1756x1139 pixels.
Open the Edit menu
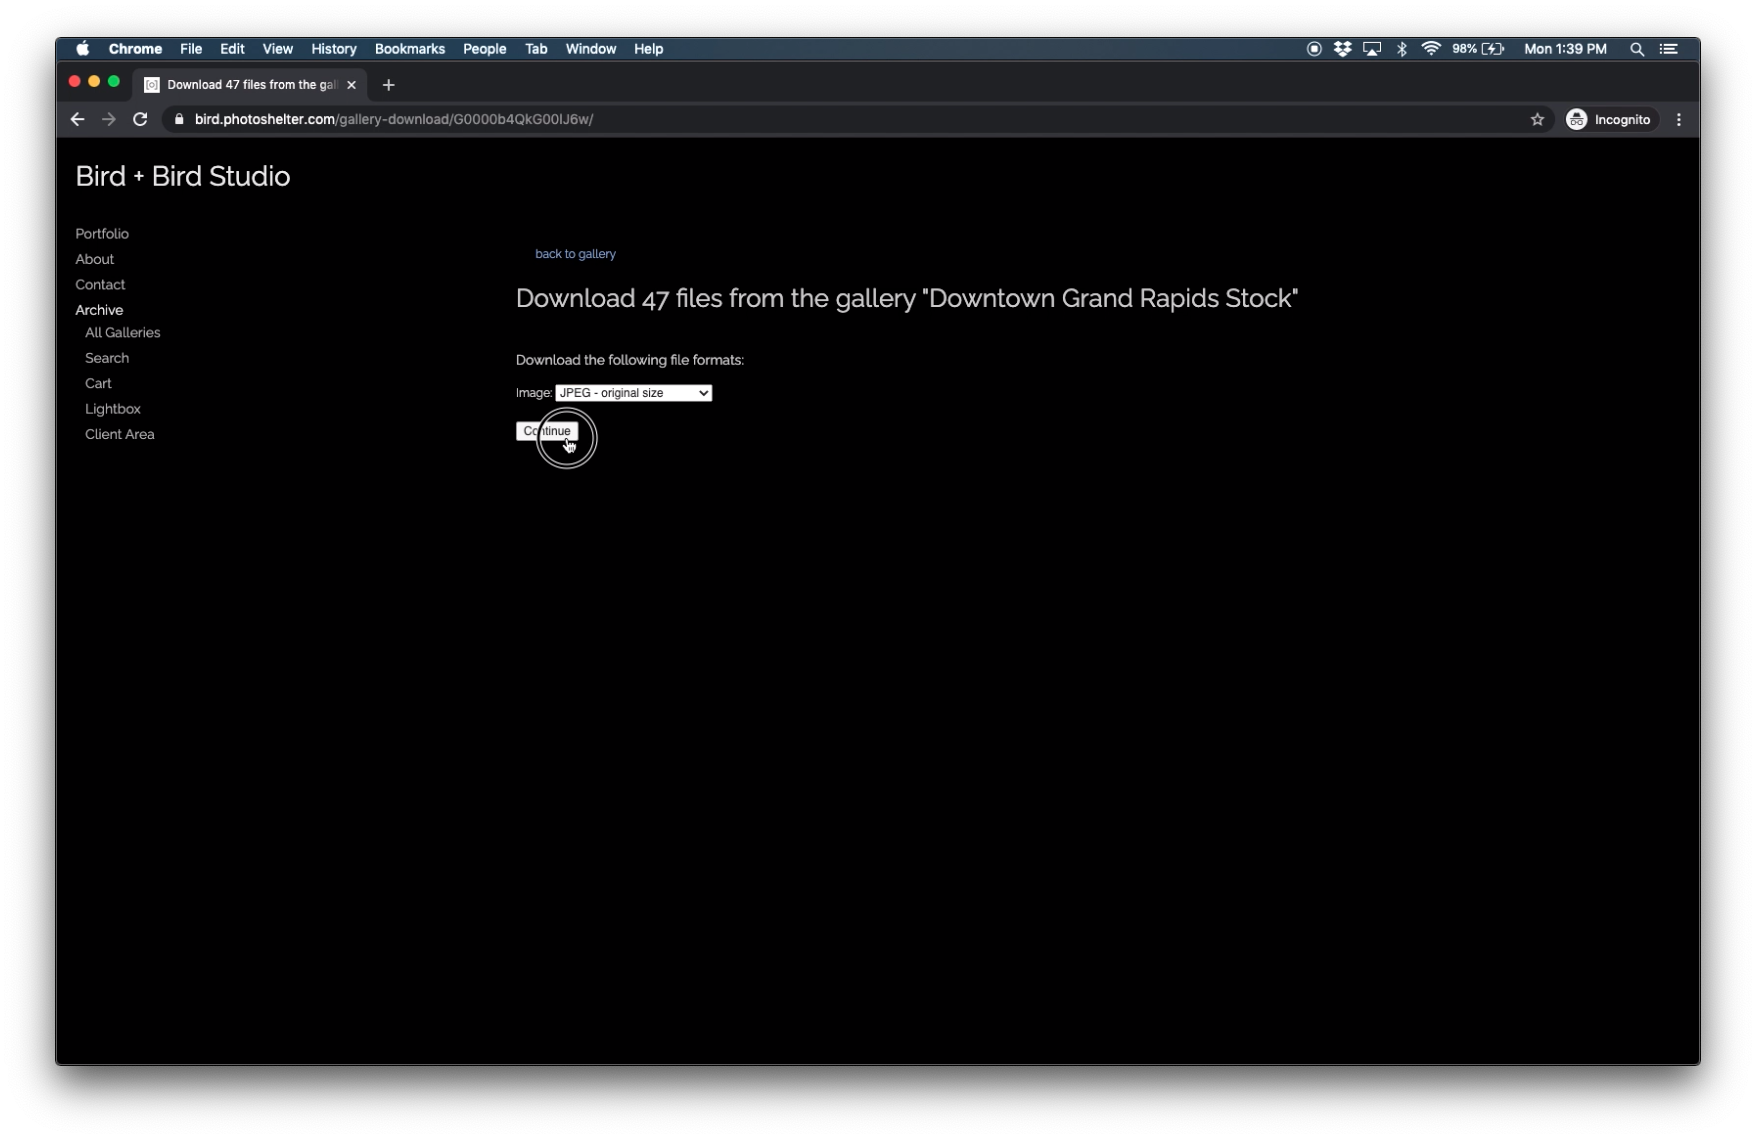pyautogui.click(x=232, y=49)
